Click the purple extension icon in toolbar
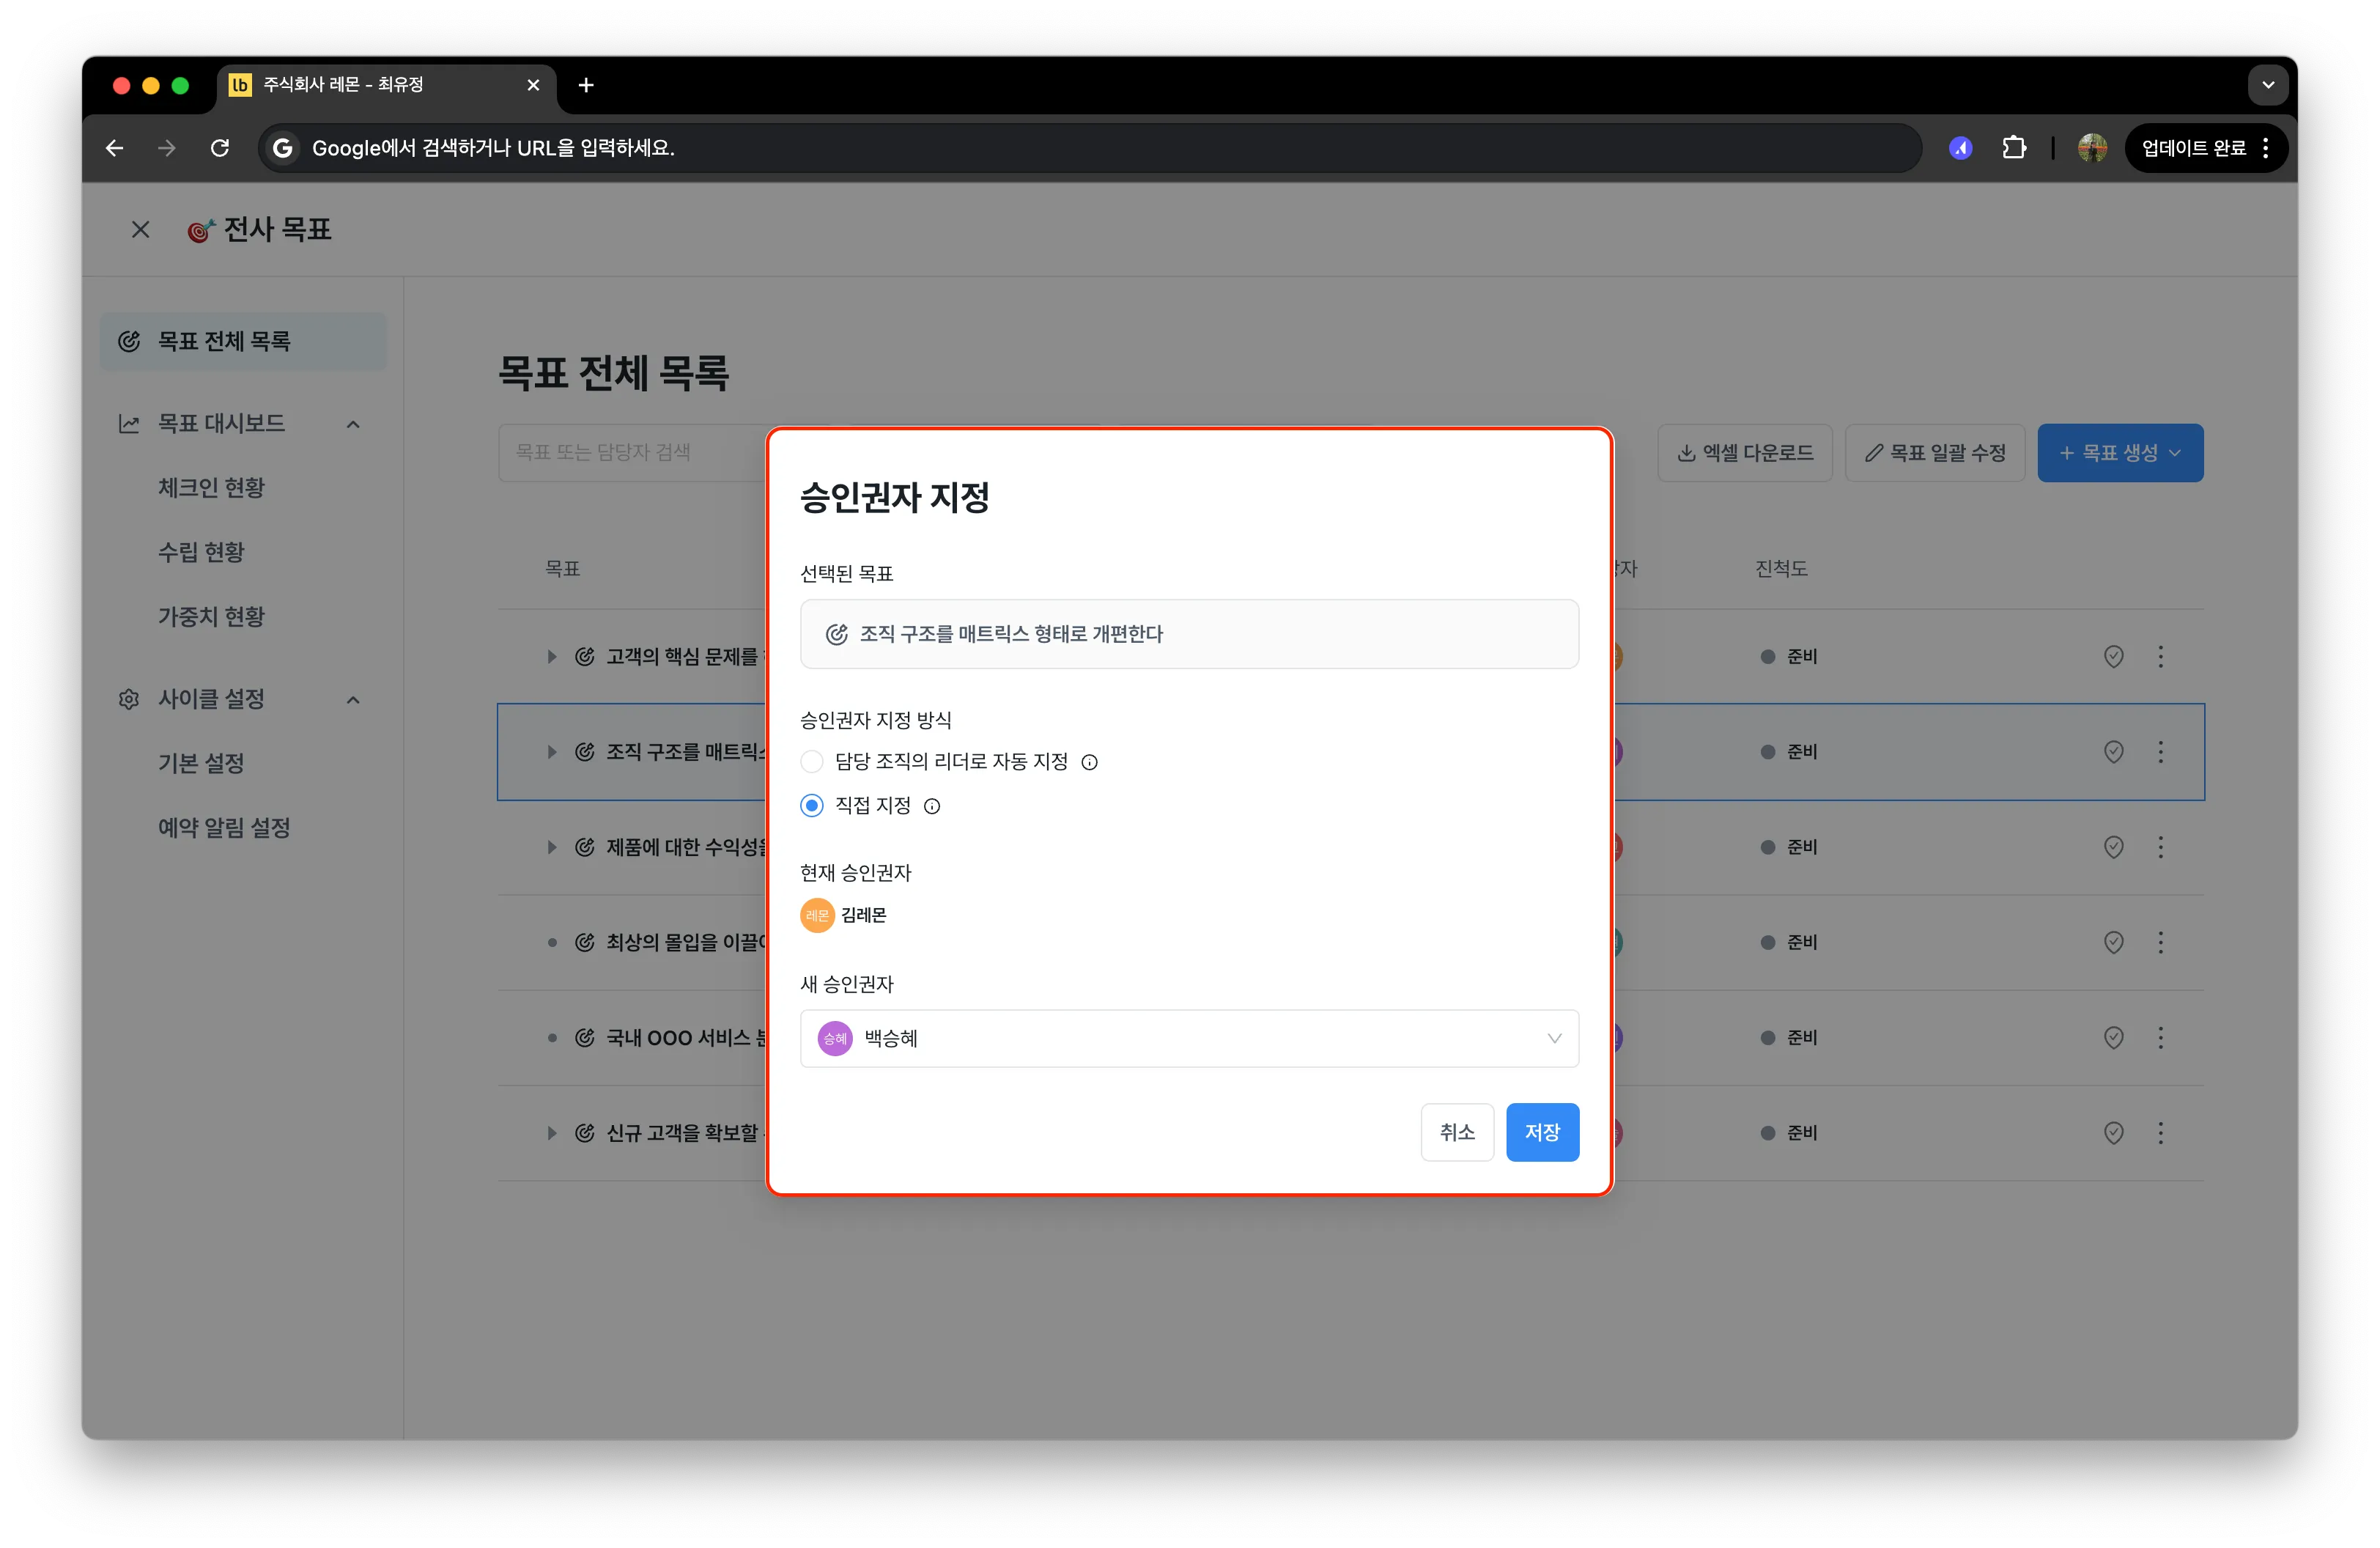 [x=1961, y=148]
